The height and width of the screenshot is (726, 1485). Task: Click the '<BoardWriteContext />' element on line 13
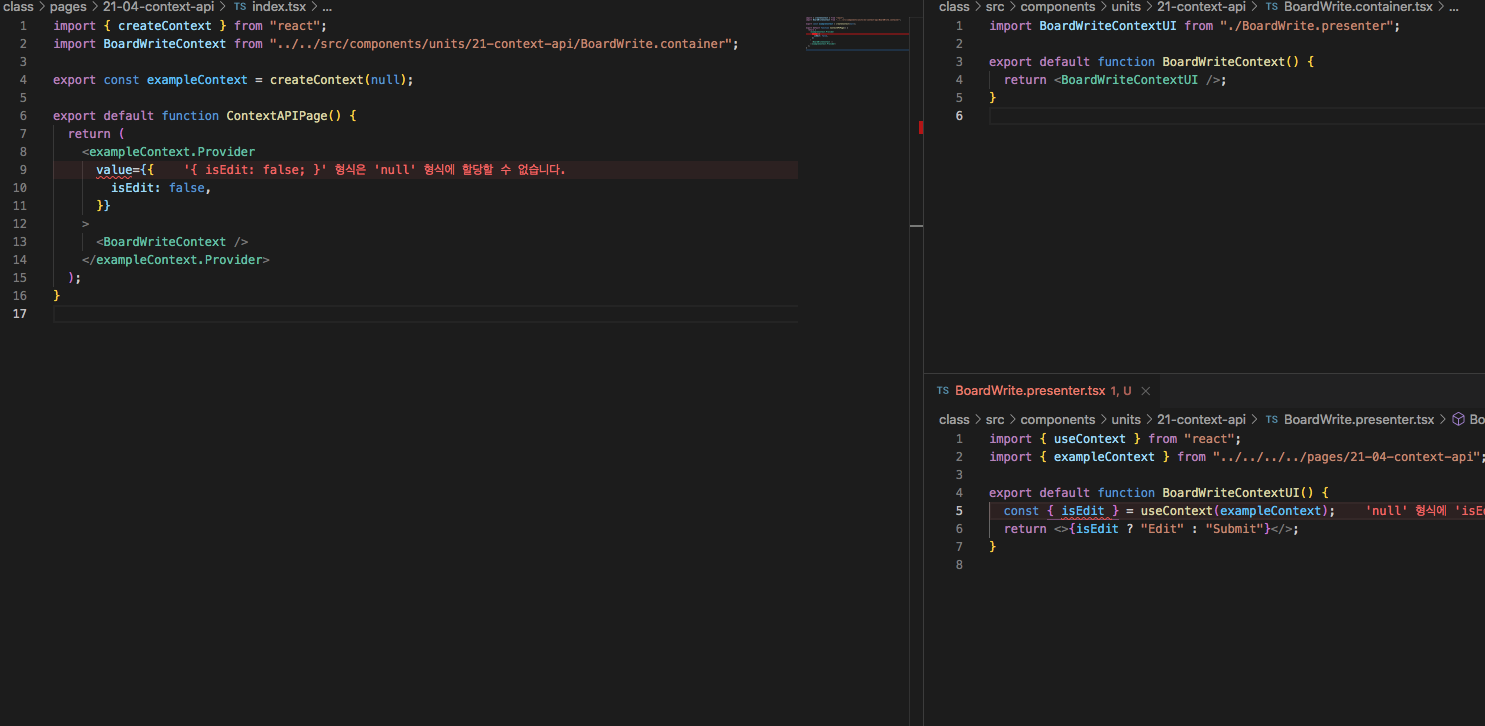172,242
